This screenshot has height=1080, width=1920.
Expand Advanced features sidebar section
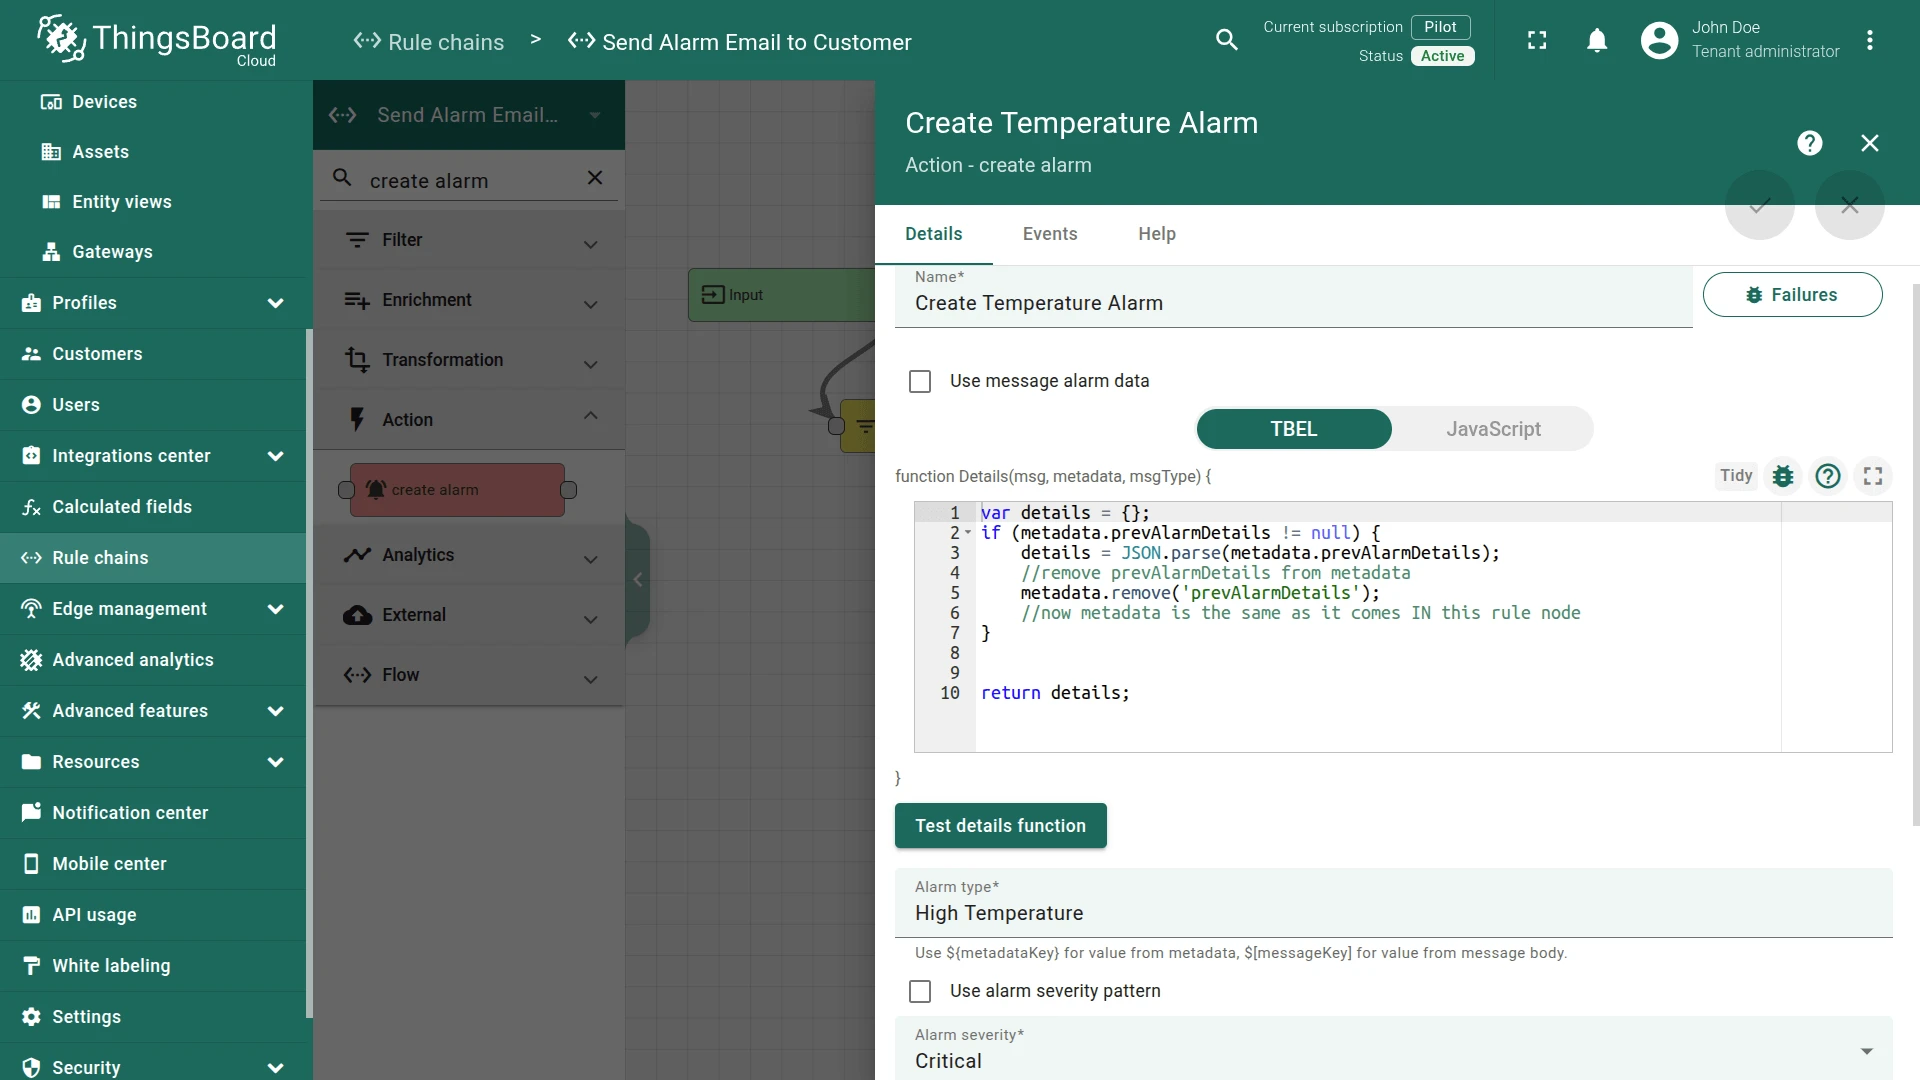pos(153,711)
